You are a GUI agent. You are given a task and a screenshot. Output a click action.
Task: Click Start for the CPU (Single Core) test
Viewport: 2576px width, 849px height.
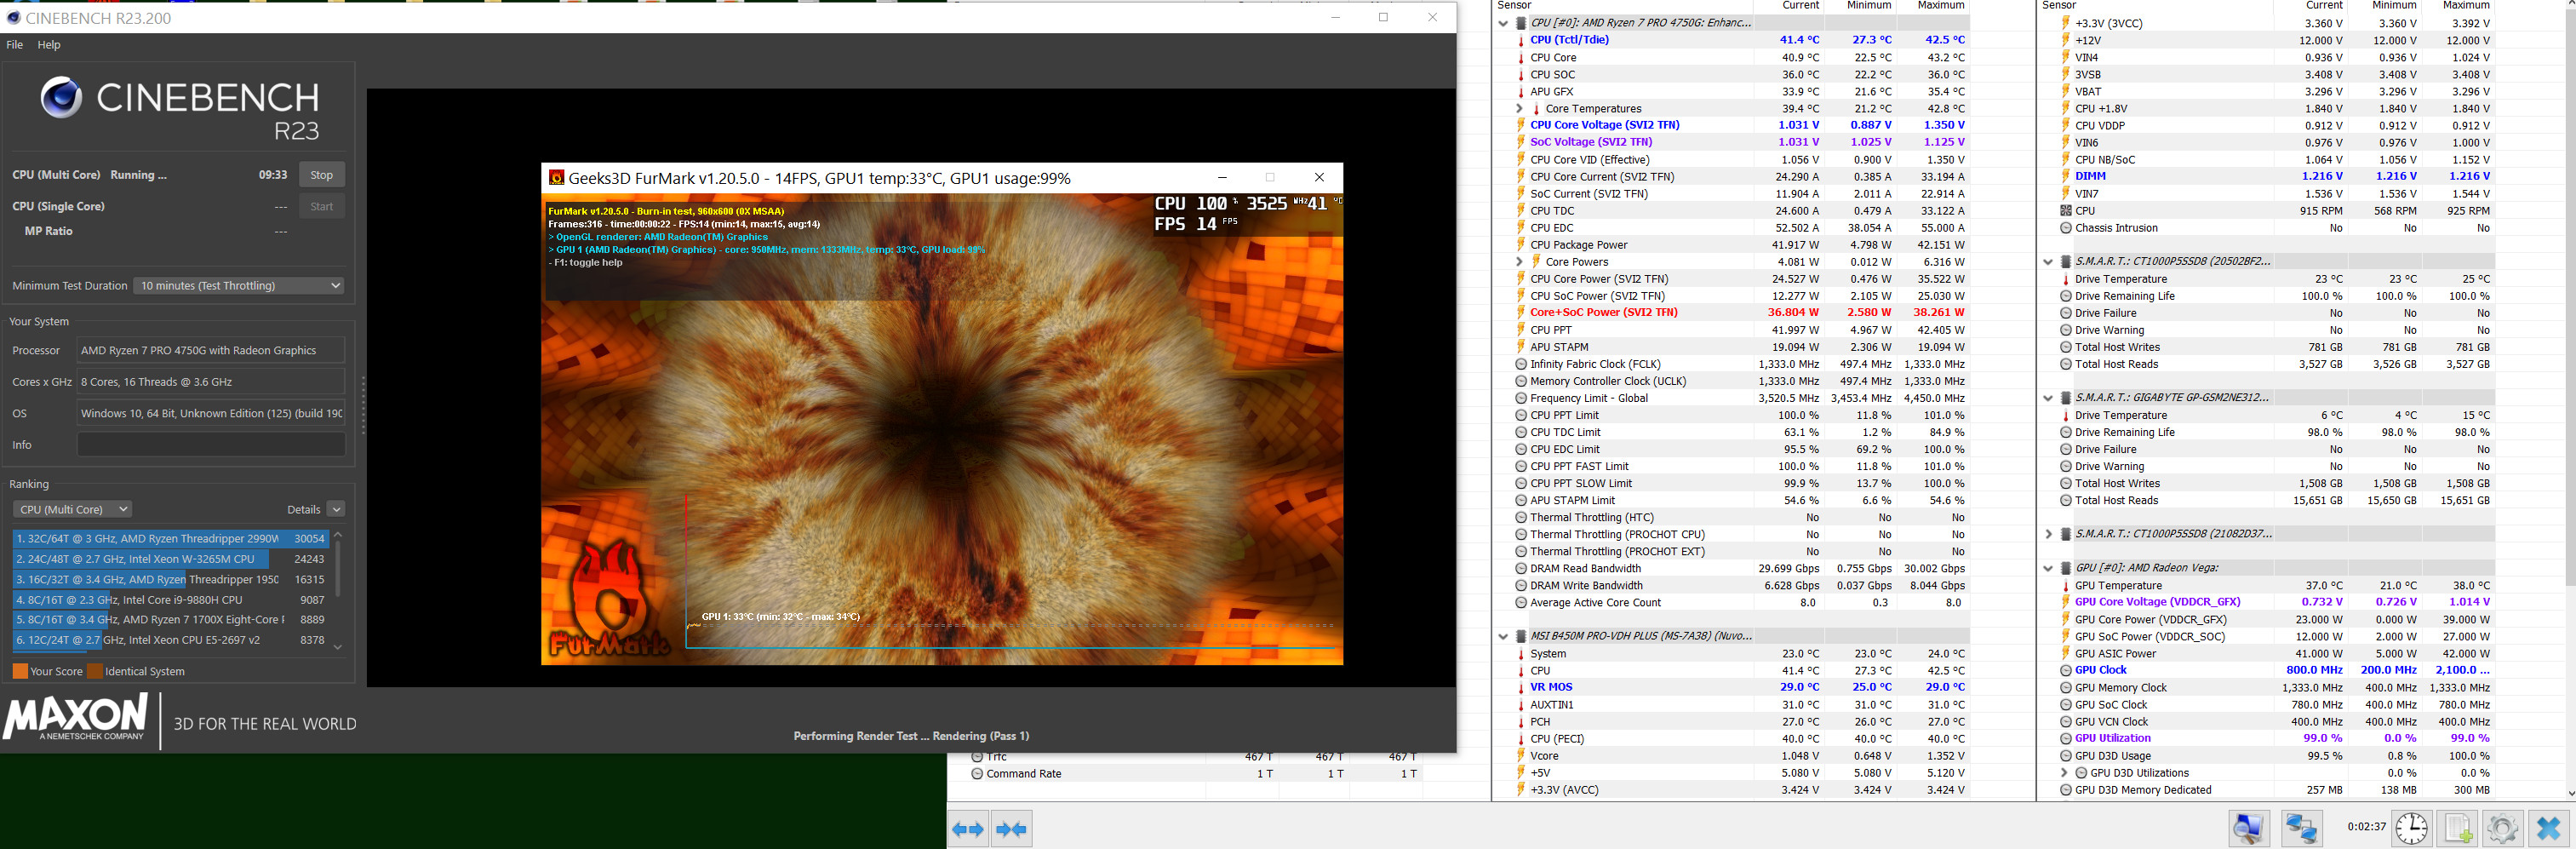[322, 207]
